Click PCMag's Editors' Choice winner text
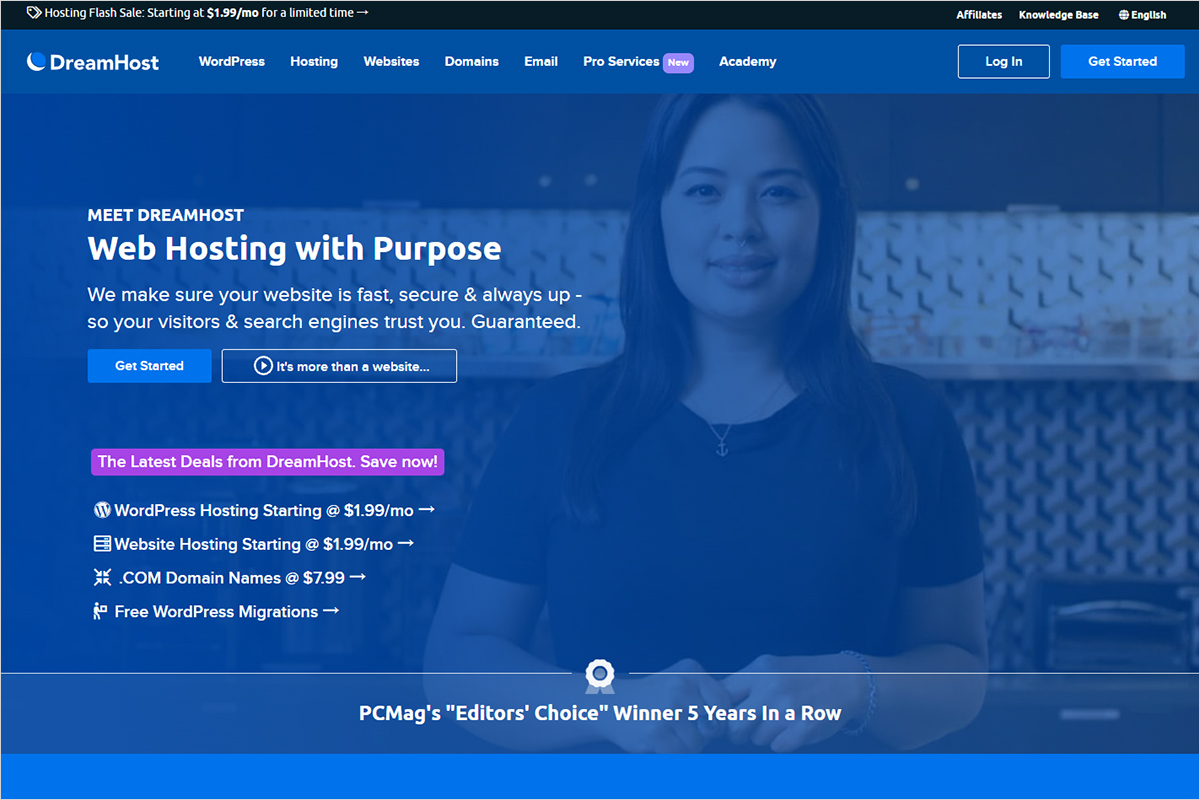 point(600,714)
